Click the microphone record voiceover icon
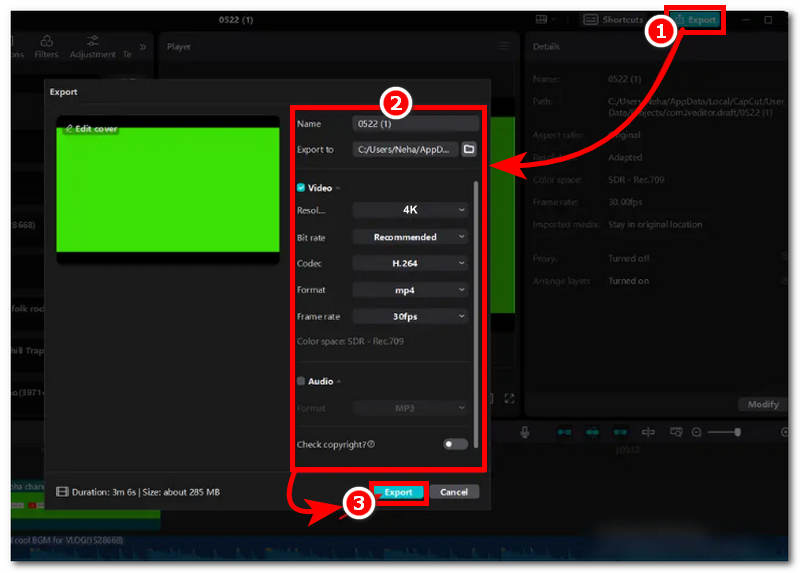The image size is (800, 573). [x=525, y=432]
